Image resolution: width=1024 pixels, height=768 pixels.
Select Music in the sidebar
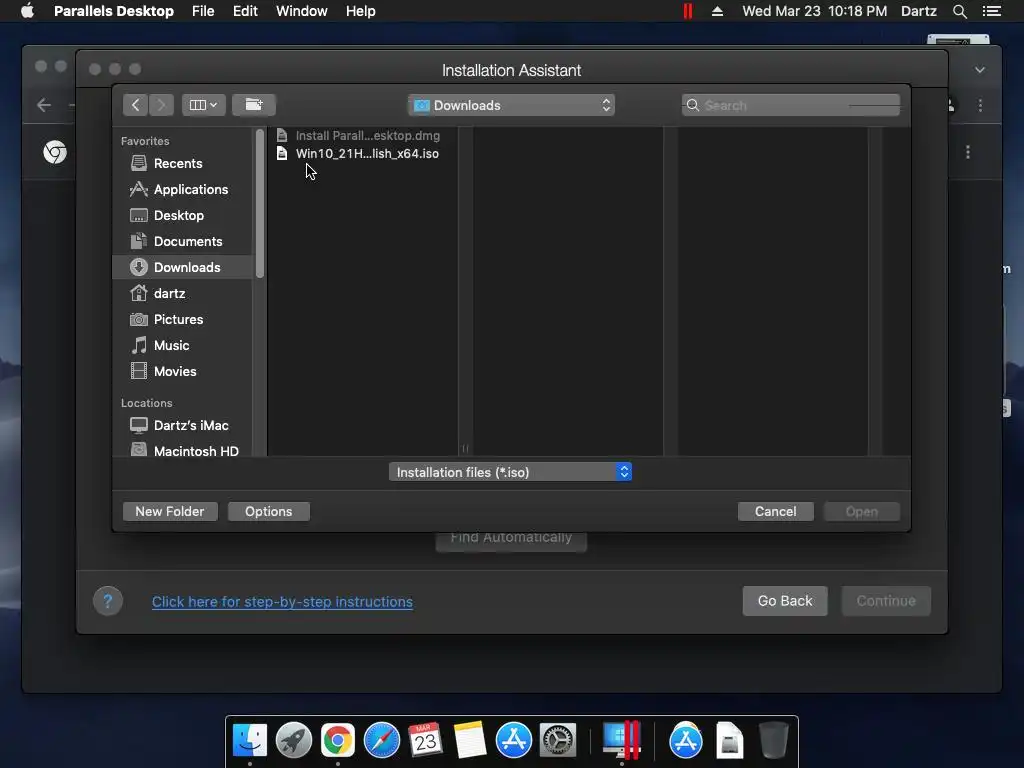[x=183, y=345]
